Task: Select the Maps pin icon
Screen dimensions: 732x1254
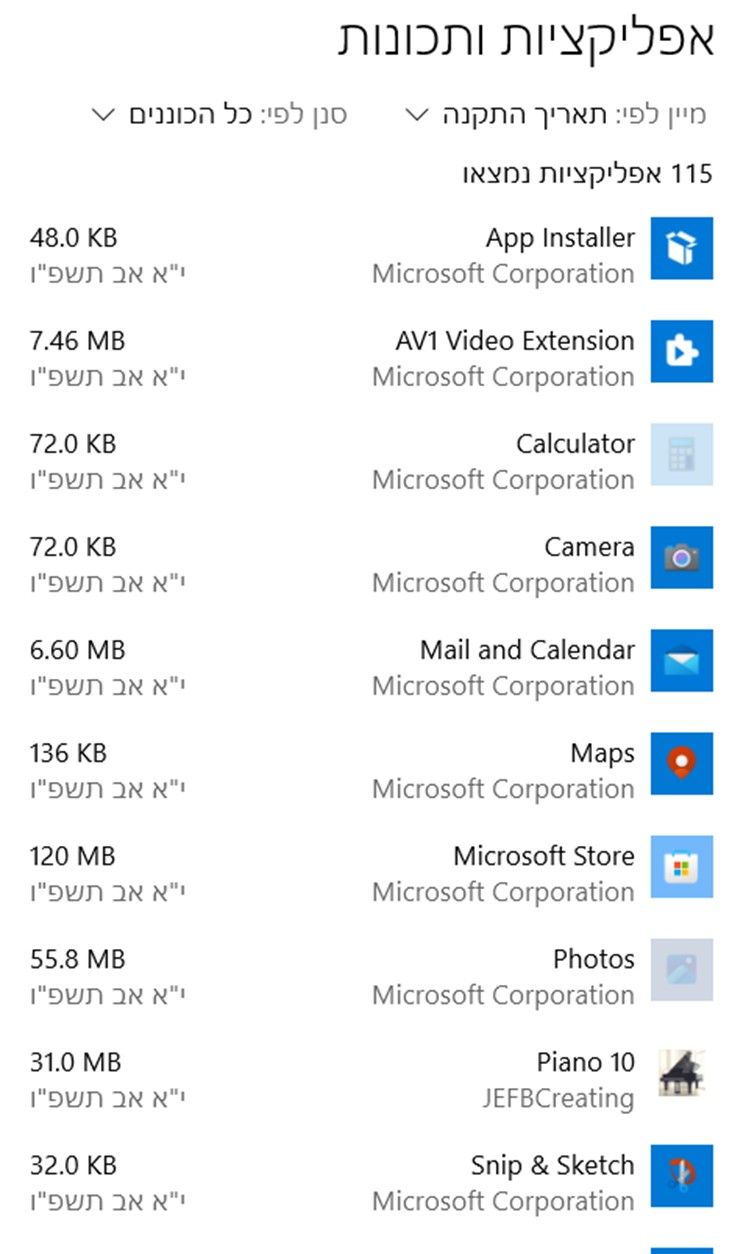Action: tap(682, 763)
